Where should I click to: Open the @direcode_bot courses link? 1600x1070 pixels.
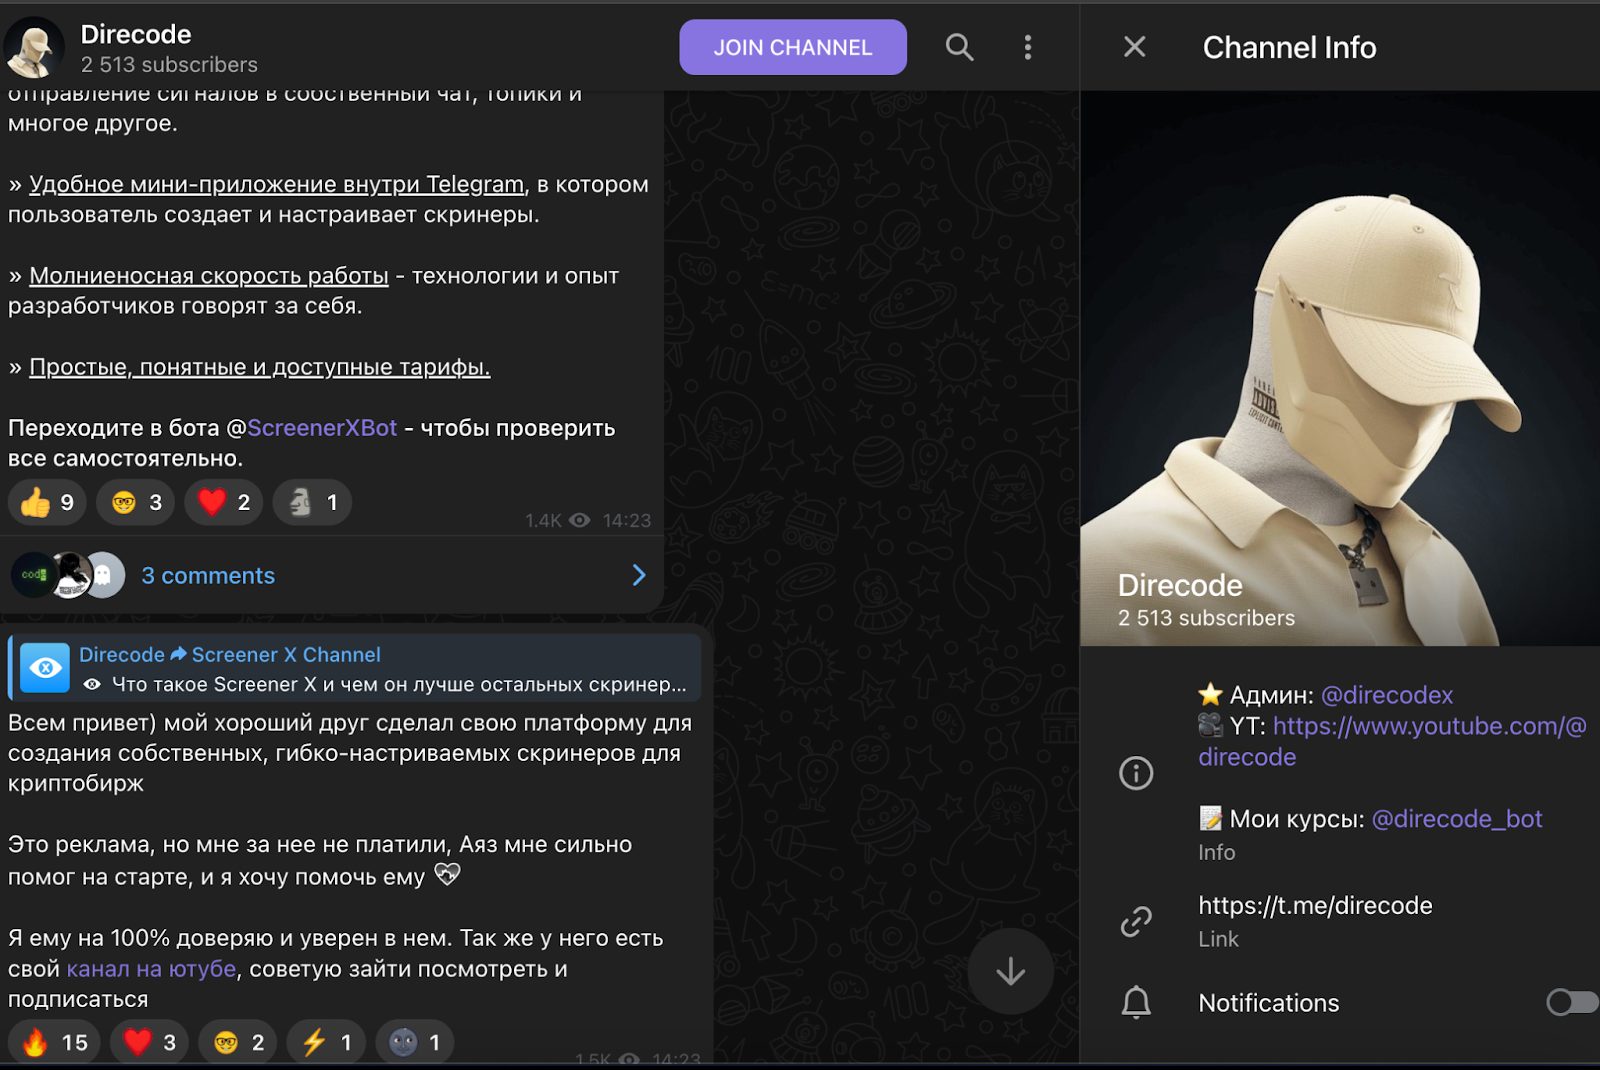1457,819
